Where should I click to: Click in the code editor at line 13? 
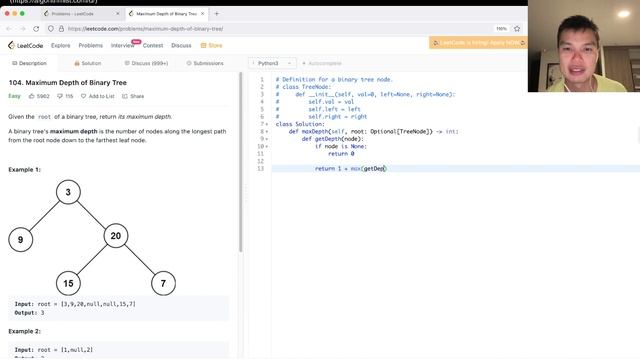click(456, 169)
